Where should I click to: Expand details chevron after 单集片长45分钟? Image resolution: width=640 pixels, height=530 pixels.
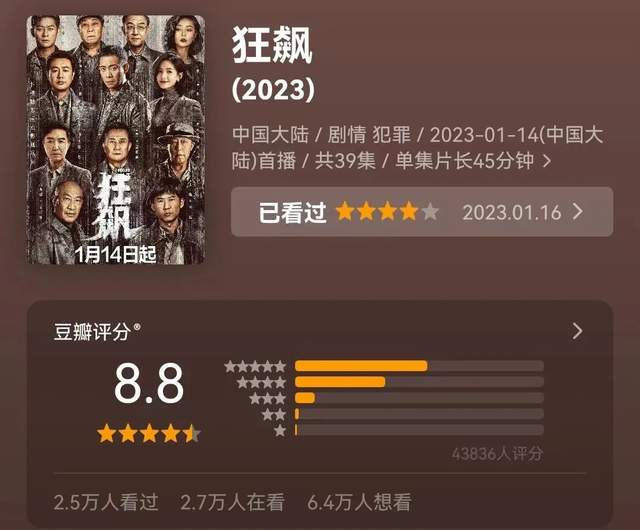click(547, 161)
